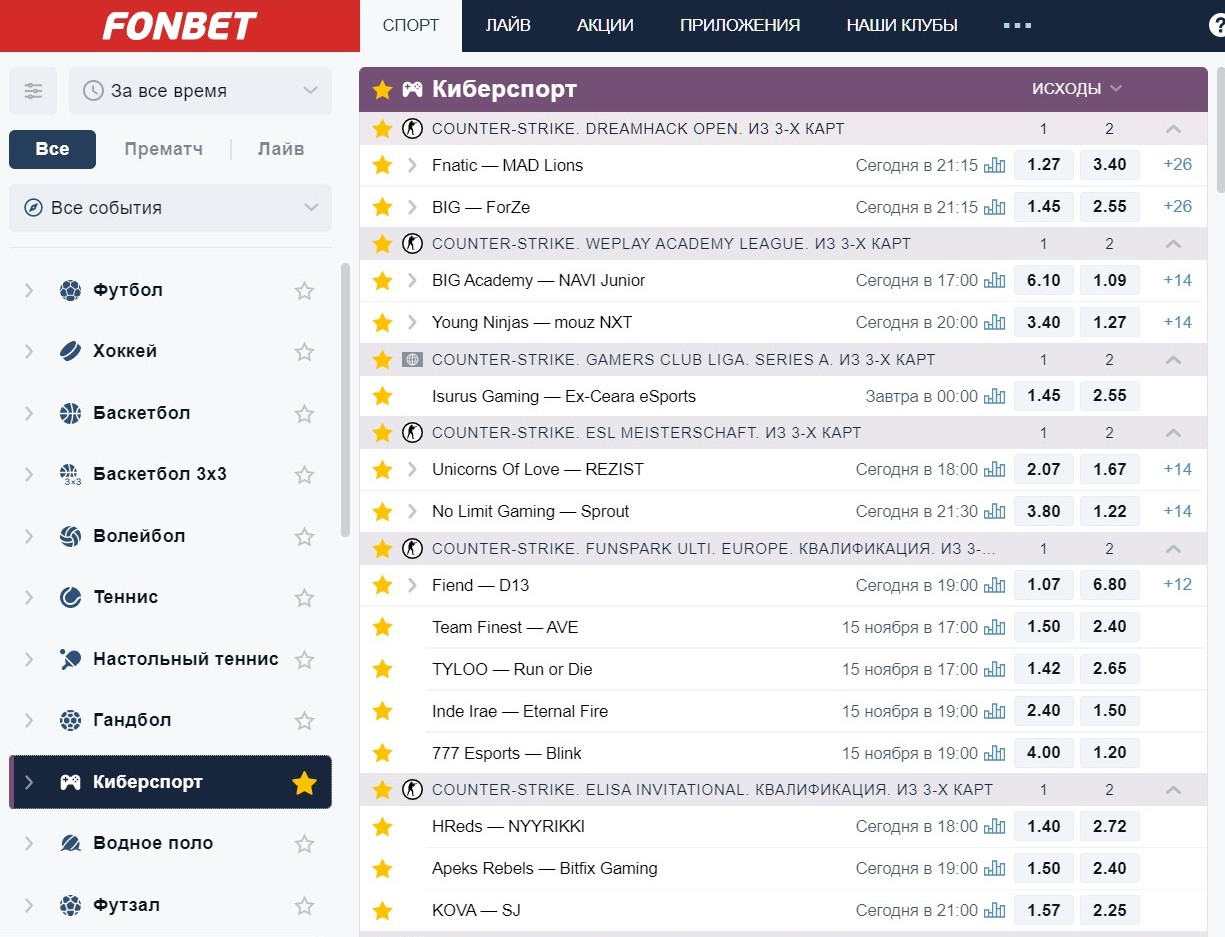Image resolution: width=1225 pixels, height=937 pixels.
Task: Click the Гандбол ball icon
Action: 70,720
